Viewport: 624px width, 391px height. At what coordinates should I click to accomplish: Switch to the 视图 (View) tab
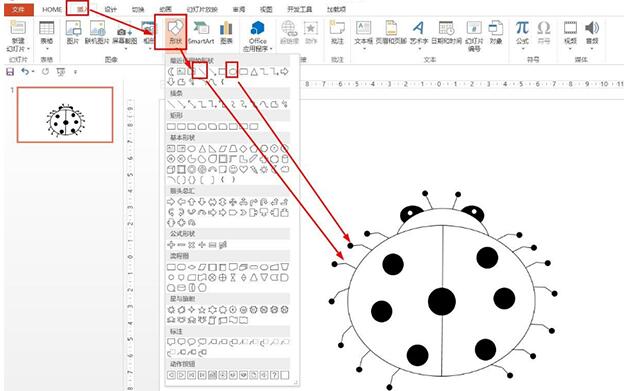pyautogui.click(x=266, y=9)
